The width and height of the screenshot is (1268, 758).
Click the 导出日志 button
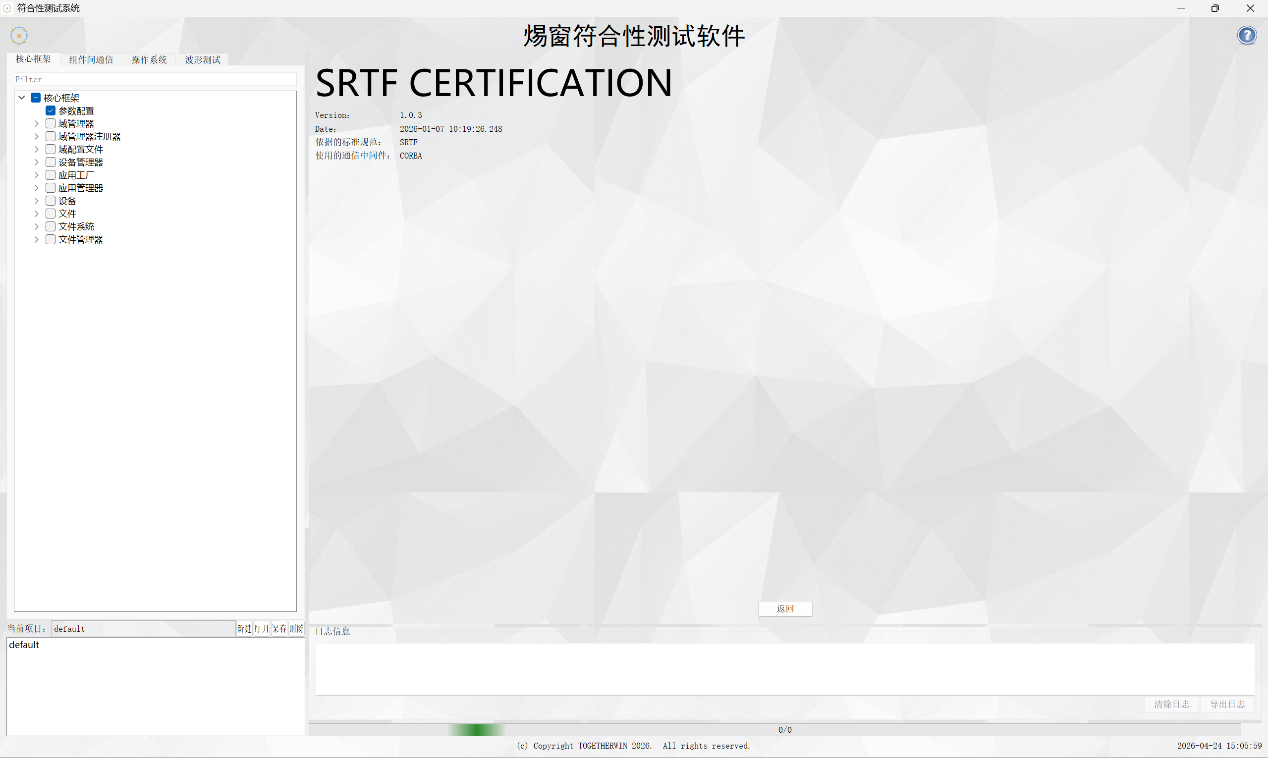(x=1227, y=704)
